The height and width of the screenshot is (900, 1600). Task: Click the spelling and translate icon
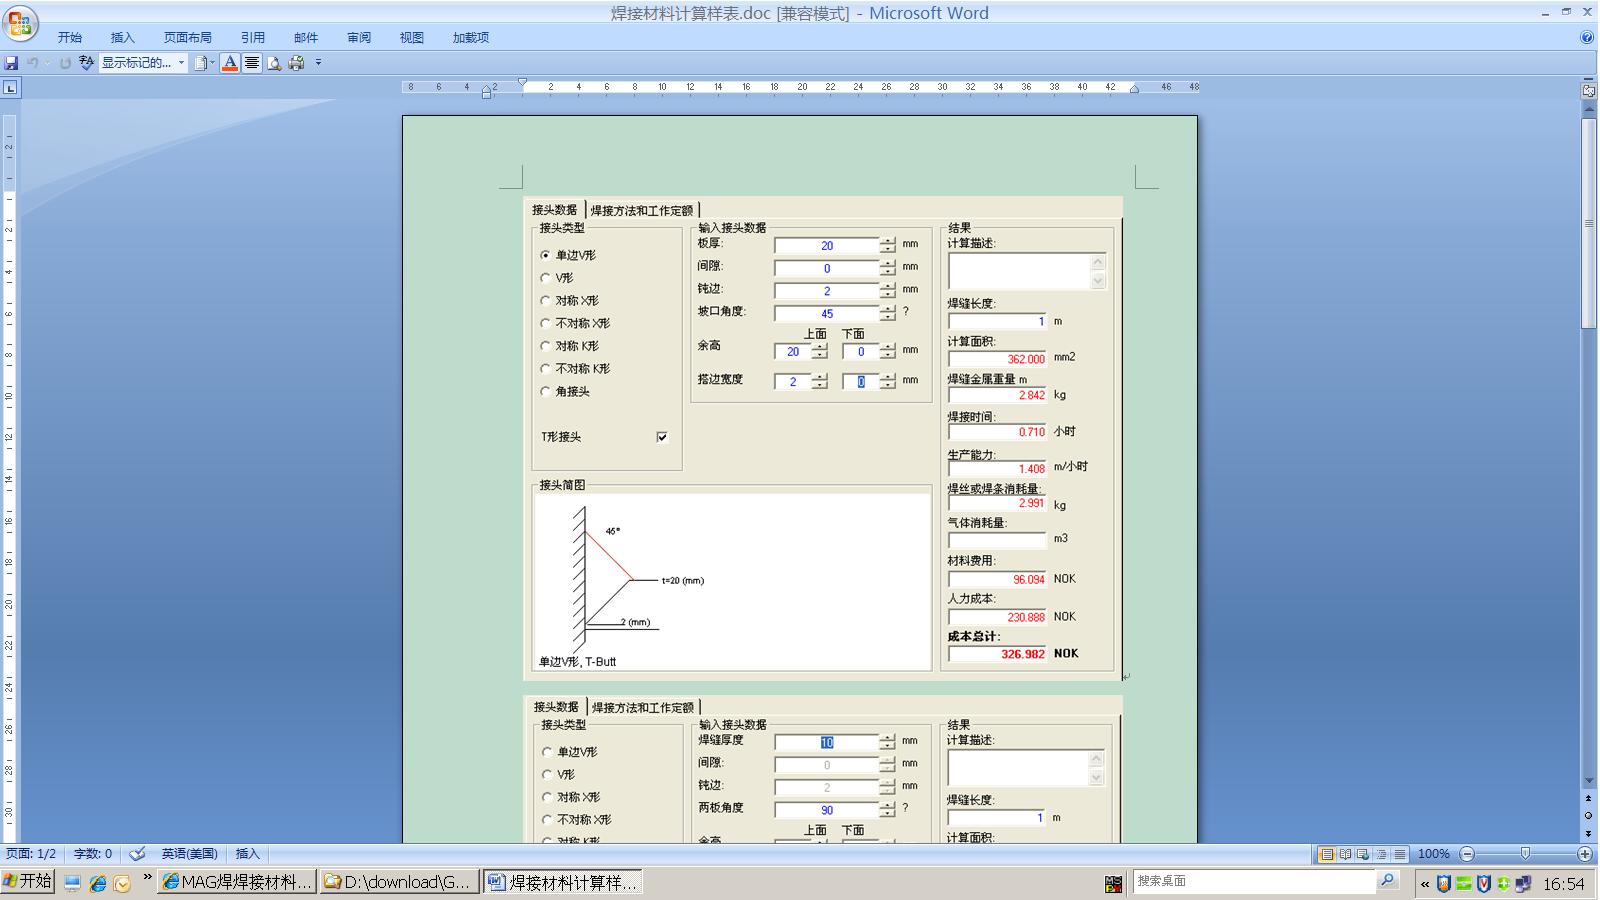click(87, 63)
